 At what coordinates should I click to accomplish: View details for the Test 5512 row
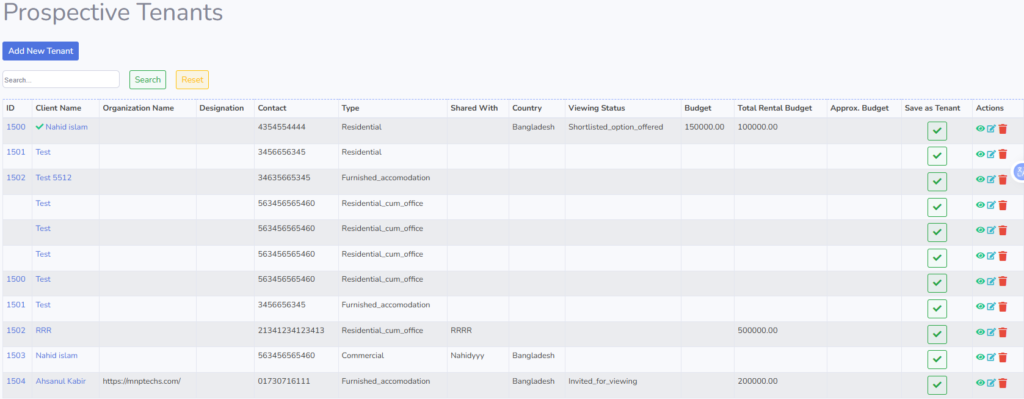click(x=980, y=180)
